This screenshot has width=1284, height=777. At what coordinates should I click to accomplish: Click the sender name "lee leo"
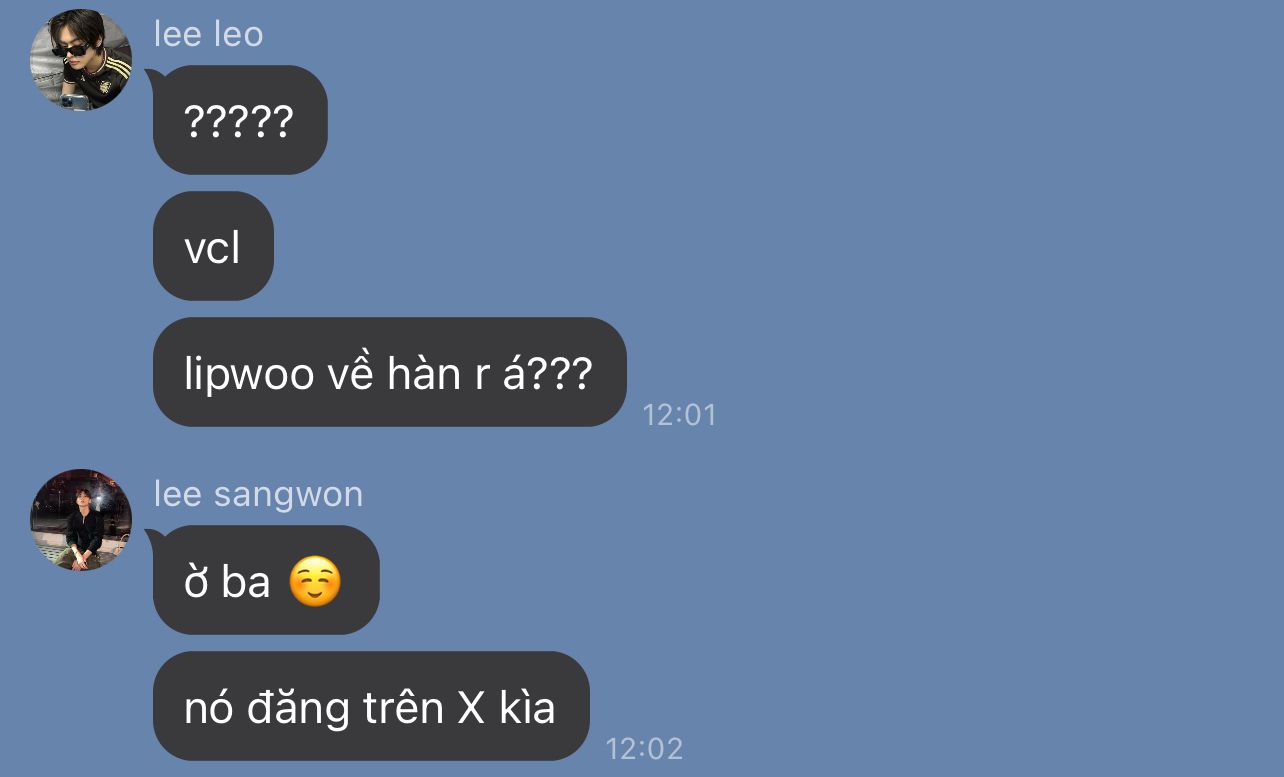(x=208, y=34)
